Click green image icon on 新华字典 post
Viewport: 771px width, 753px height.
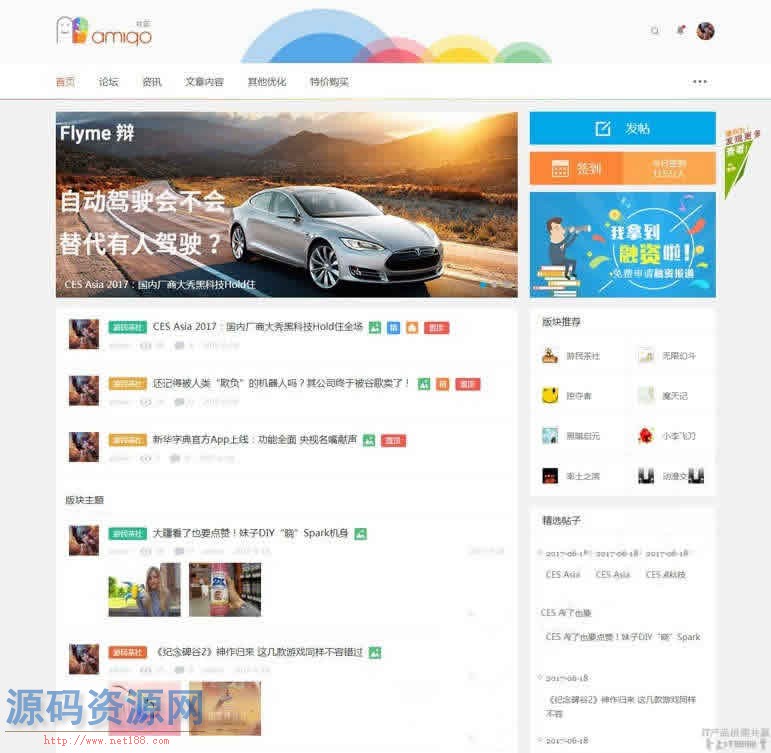[x=369, y=440]
